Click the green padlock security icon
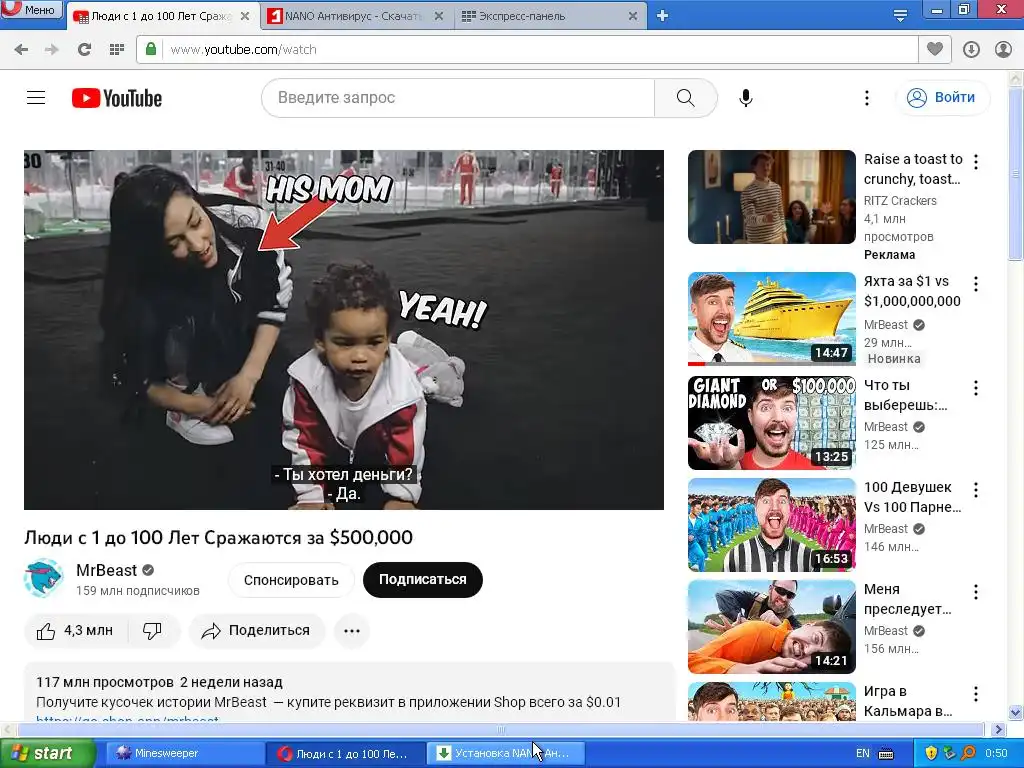Screen dimensions: 1024x768 pos(151,49)
